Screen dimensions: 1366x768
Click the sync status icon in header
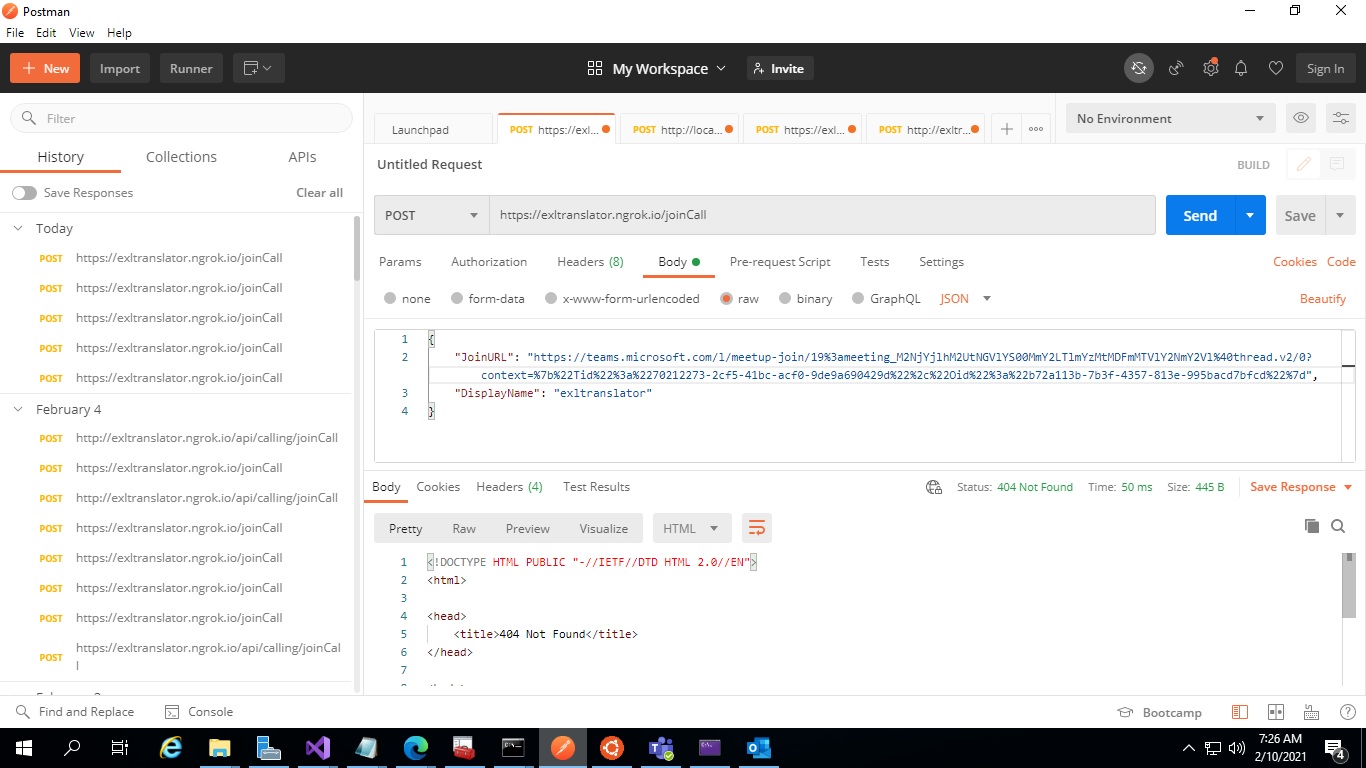1138,68
